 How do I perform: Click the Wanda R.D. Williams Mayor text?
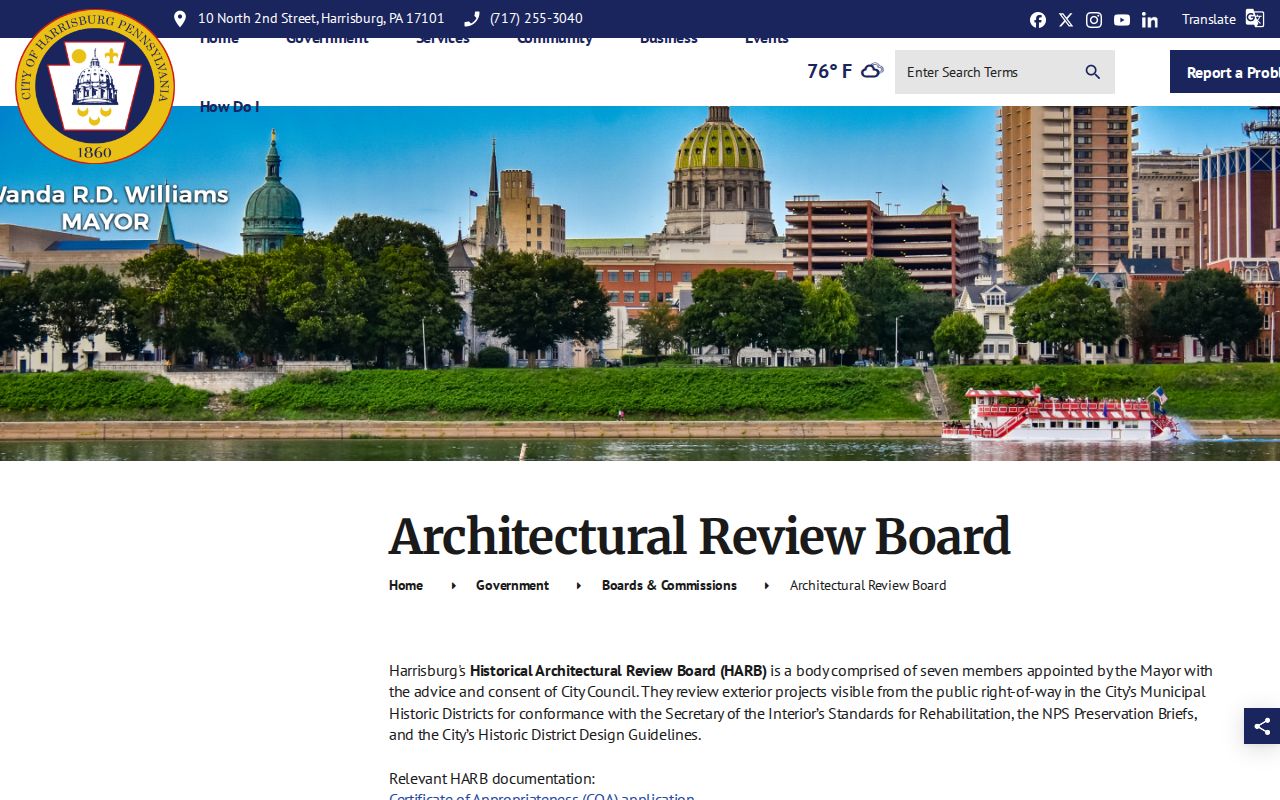click(x=112, y=208)
